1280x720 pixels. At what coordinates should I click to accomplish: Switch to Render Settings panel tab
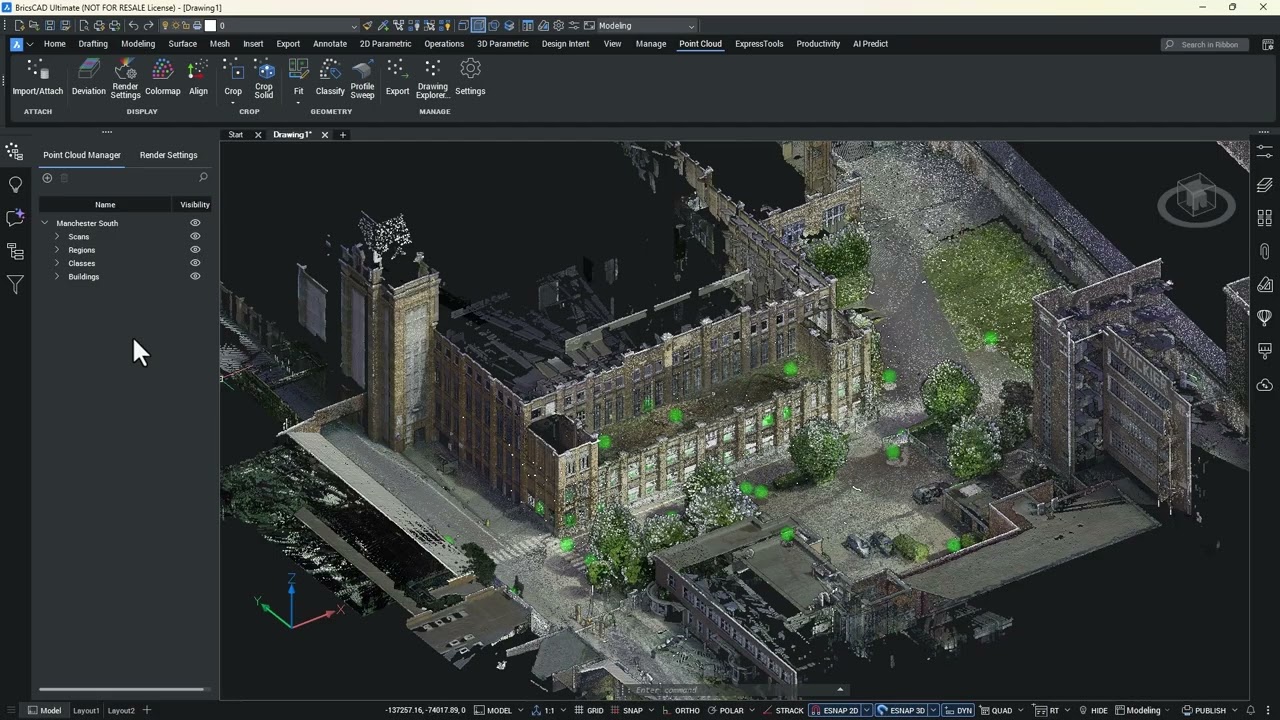tap(168, 155)
